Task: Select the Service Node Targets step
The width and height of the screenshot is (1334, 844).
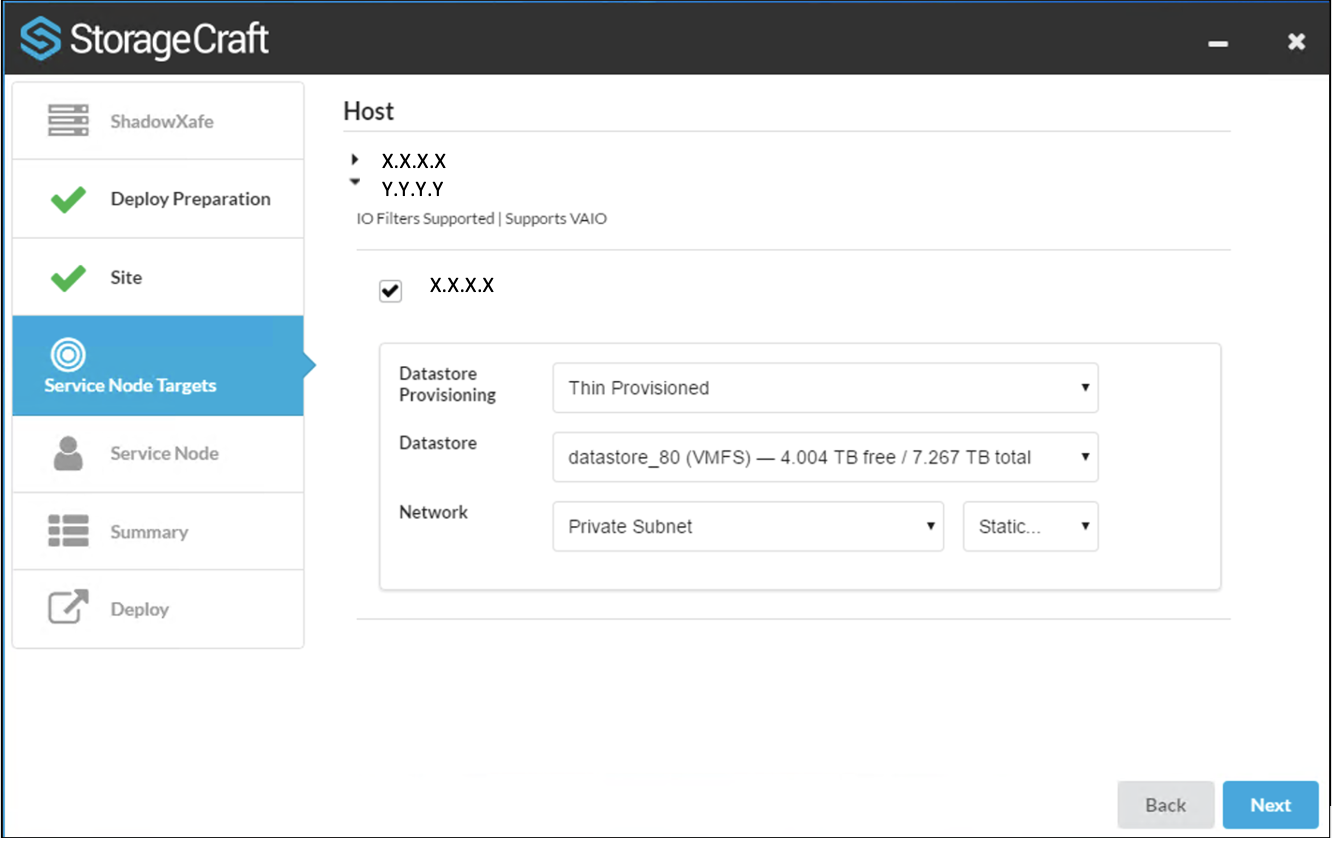Action: pos(158,366)
